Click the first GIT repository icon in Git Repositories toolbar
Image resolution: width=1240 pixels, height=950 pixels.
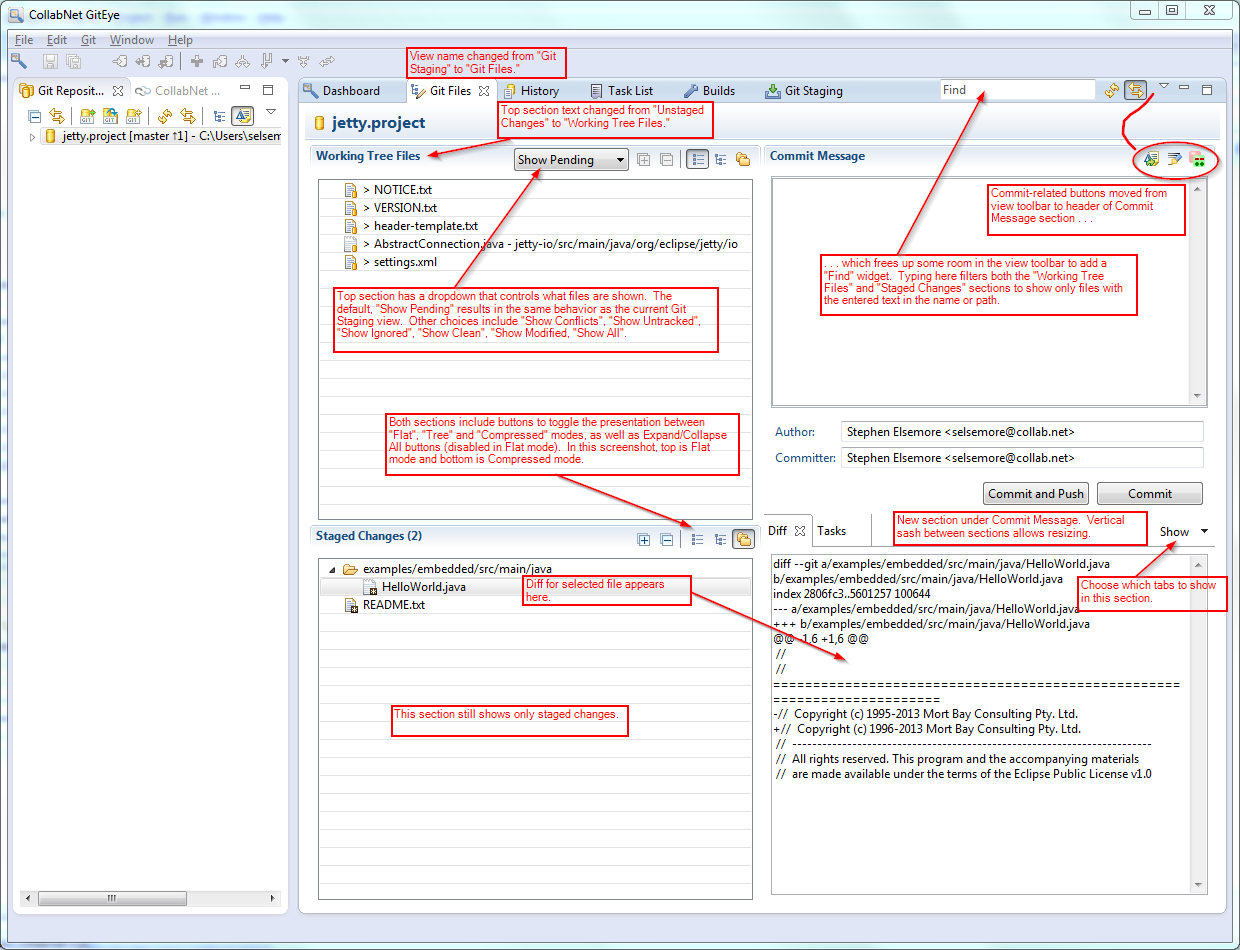point(87,116)
